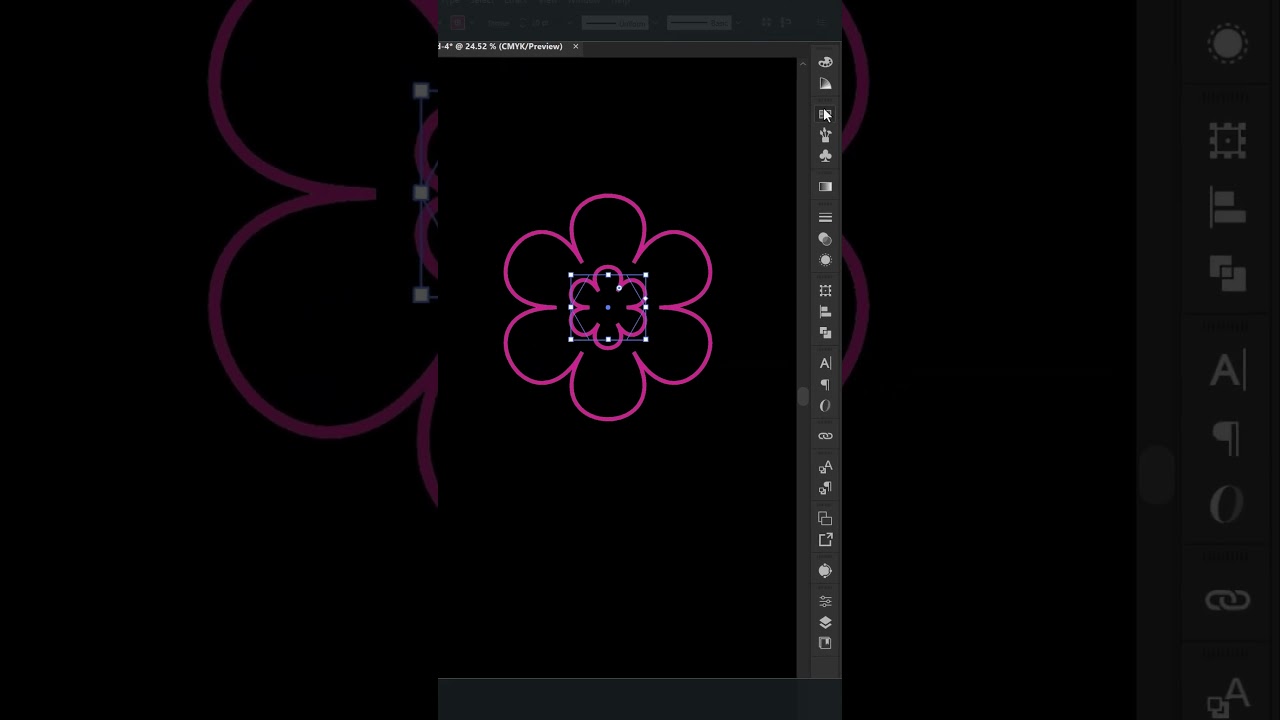The image size is (1280, 720).
Task: Open the Libraries panel icon
Action: tap(825, 643)
